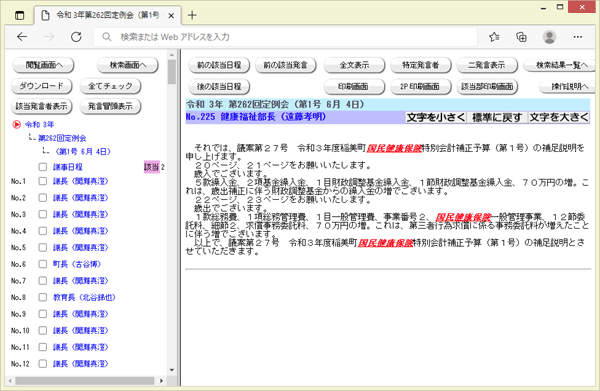Click the search icon in the address bar
Screen dimensions: 600x391
[107, 37]
